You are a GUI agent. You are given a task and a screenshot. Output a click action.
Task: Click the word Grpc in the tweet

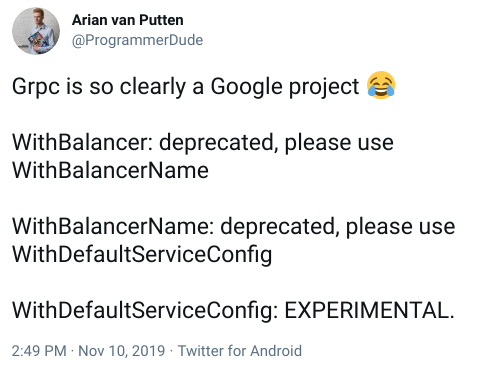(x=36, y=87)
